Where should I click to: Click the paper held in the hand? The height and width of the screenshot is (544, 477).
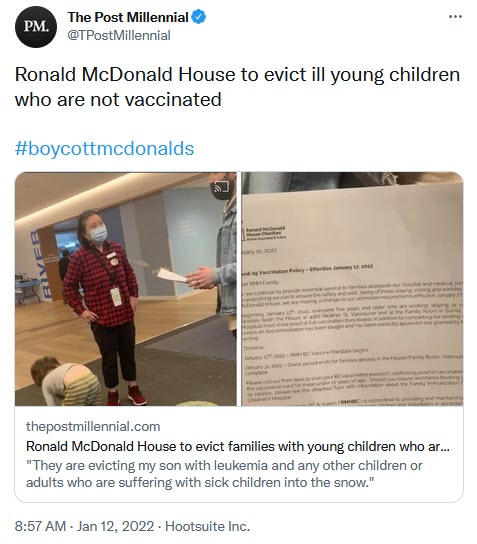click(173, 275)
